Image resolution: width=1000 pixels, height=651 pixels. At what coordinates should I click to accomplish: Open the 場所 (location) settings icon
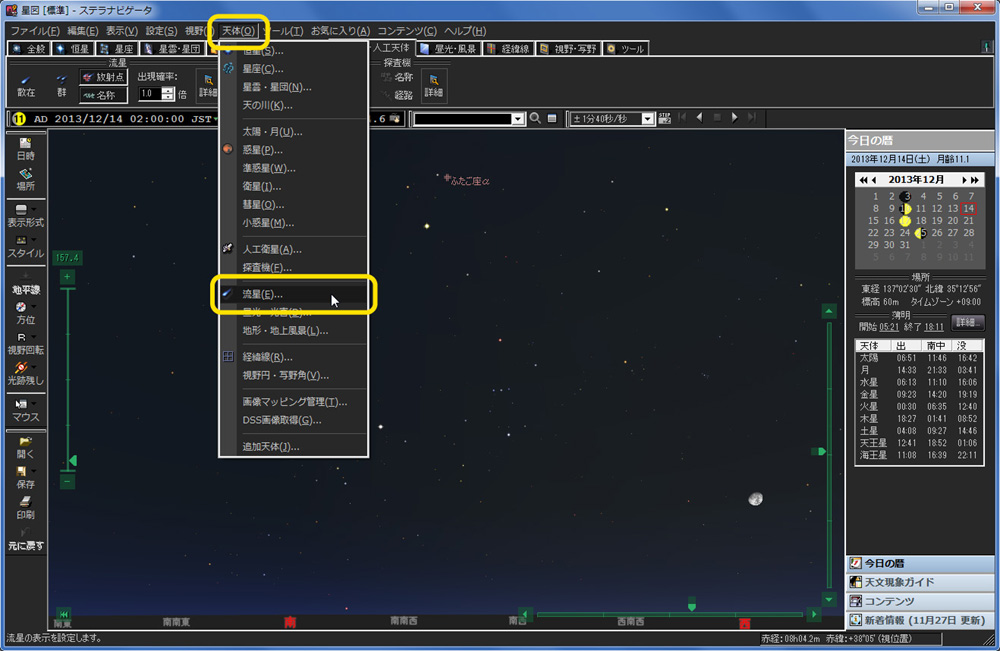coord(25,175)
